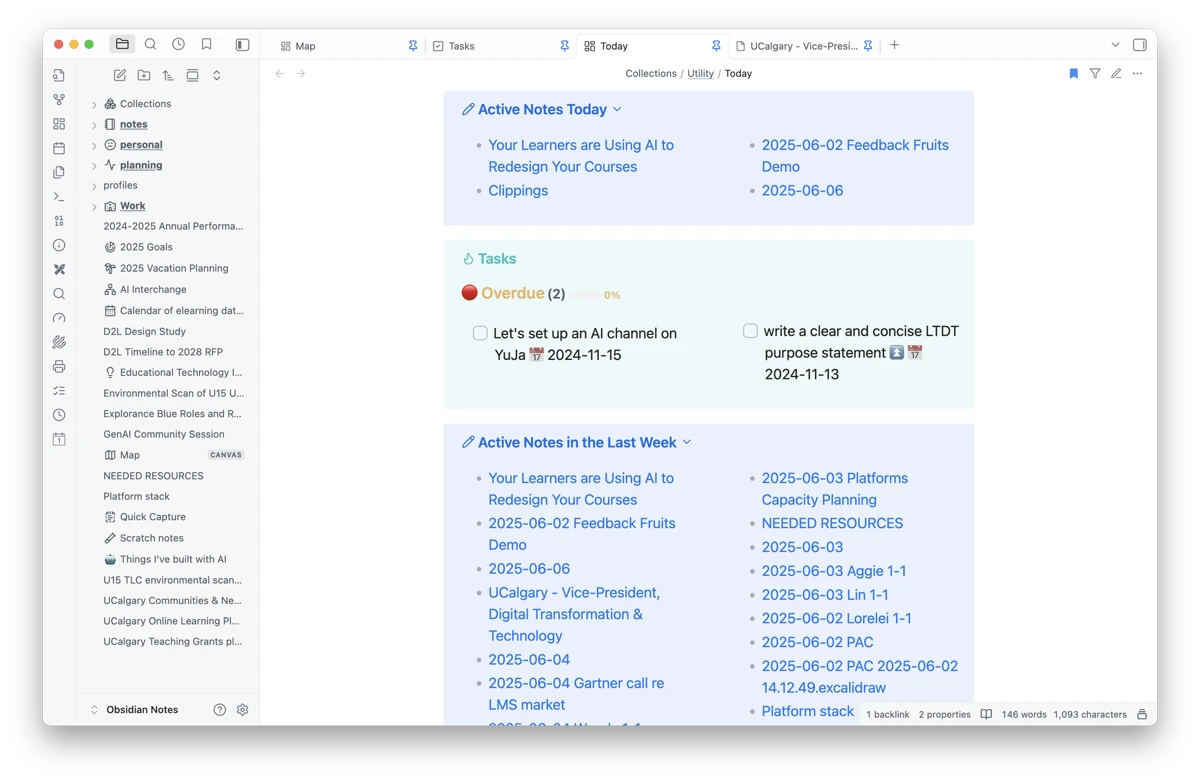Open the NEEDED RESOURCES note link
The width and height of the screenshot is (1200, 782).
[x=832, y=523]
